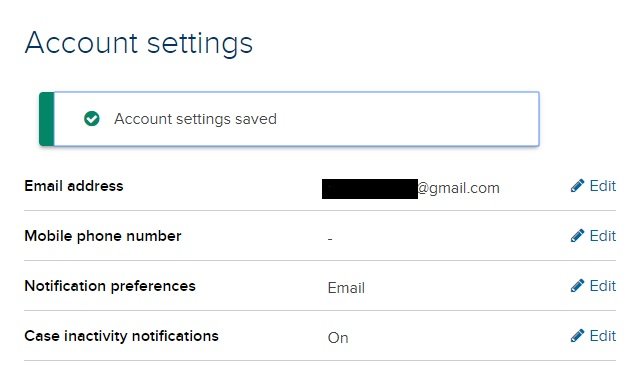Click the pencil icon for Email address
641x375 pixels.
(577, 186)
